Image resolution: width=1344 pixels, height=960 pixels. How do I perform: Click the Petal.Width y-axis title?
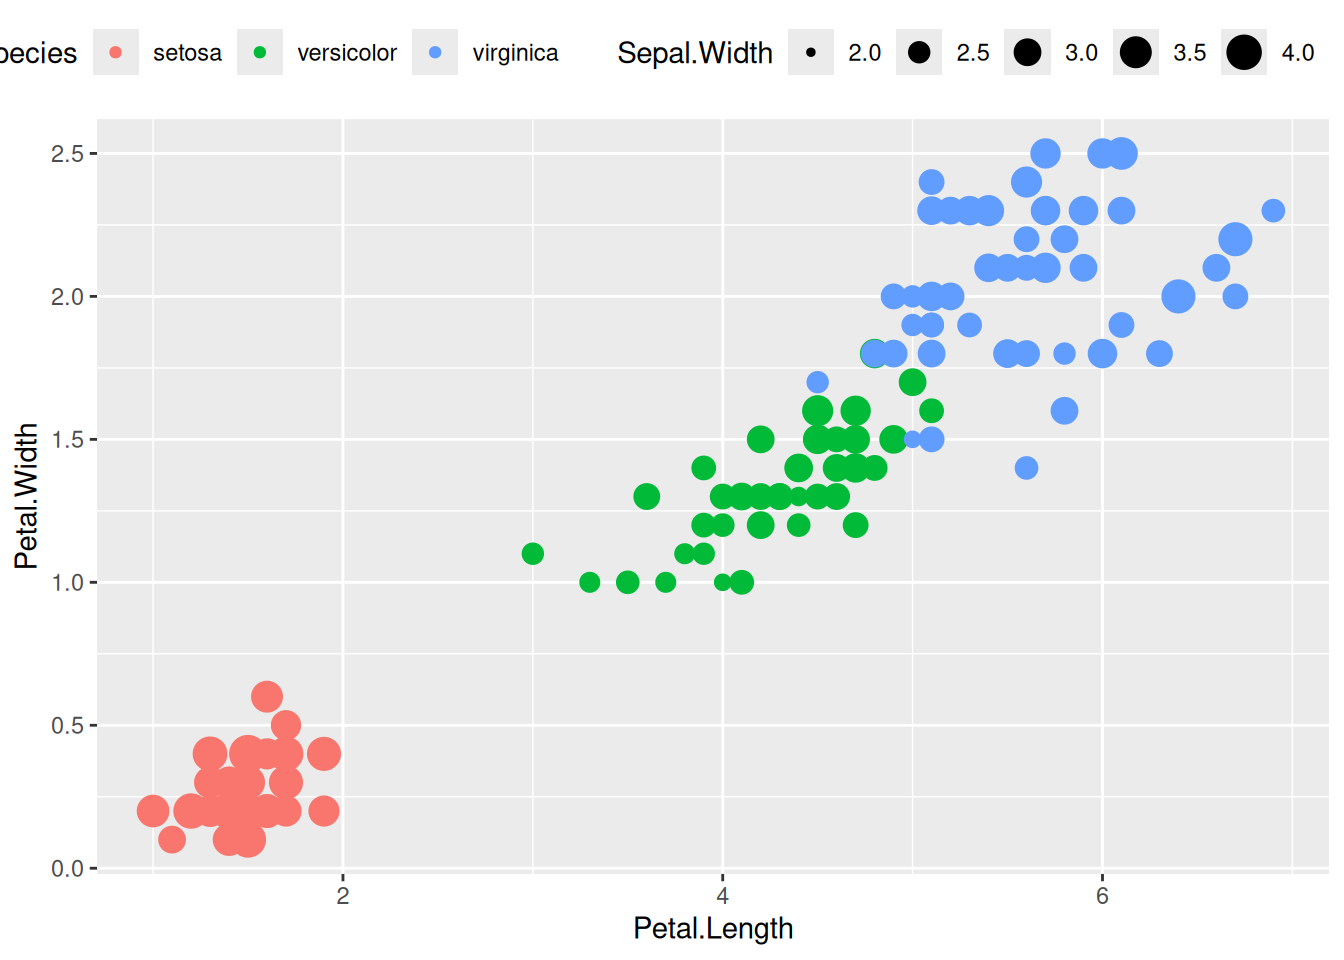(26, 496)
